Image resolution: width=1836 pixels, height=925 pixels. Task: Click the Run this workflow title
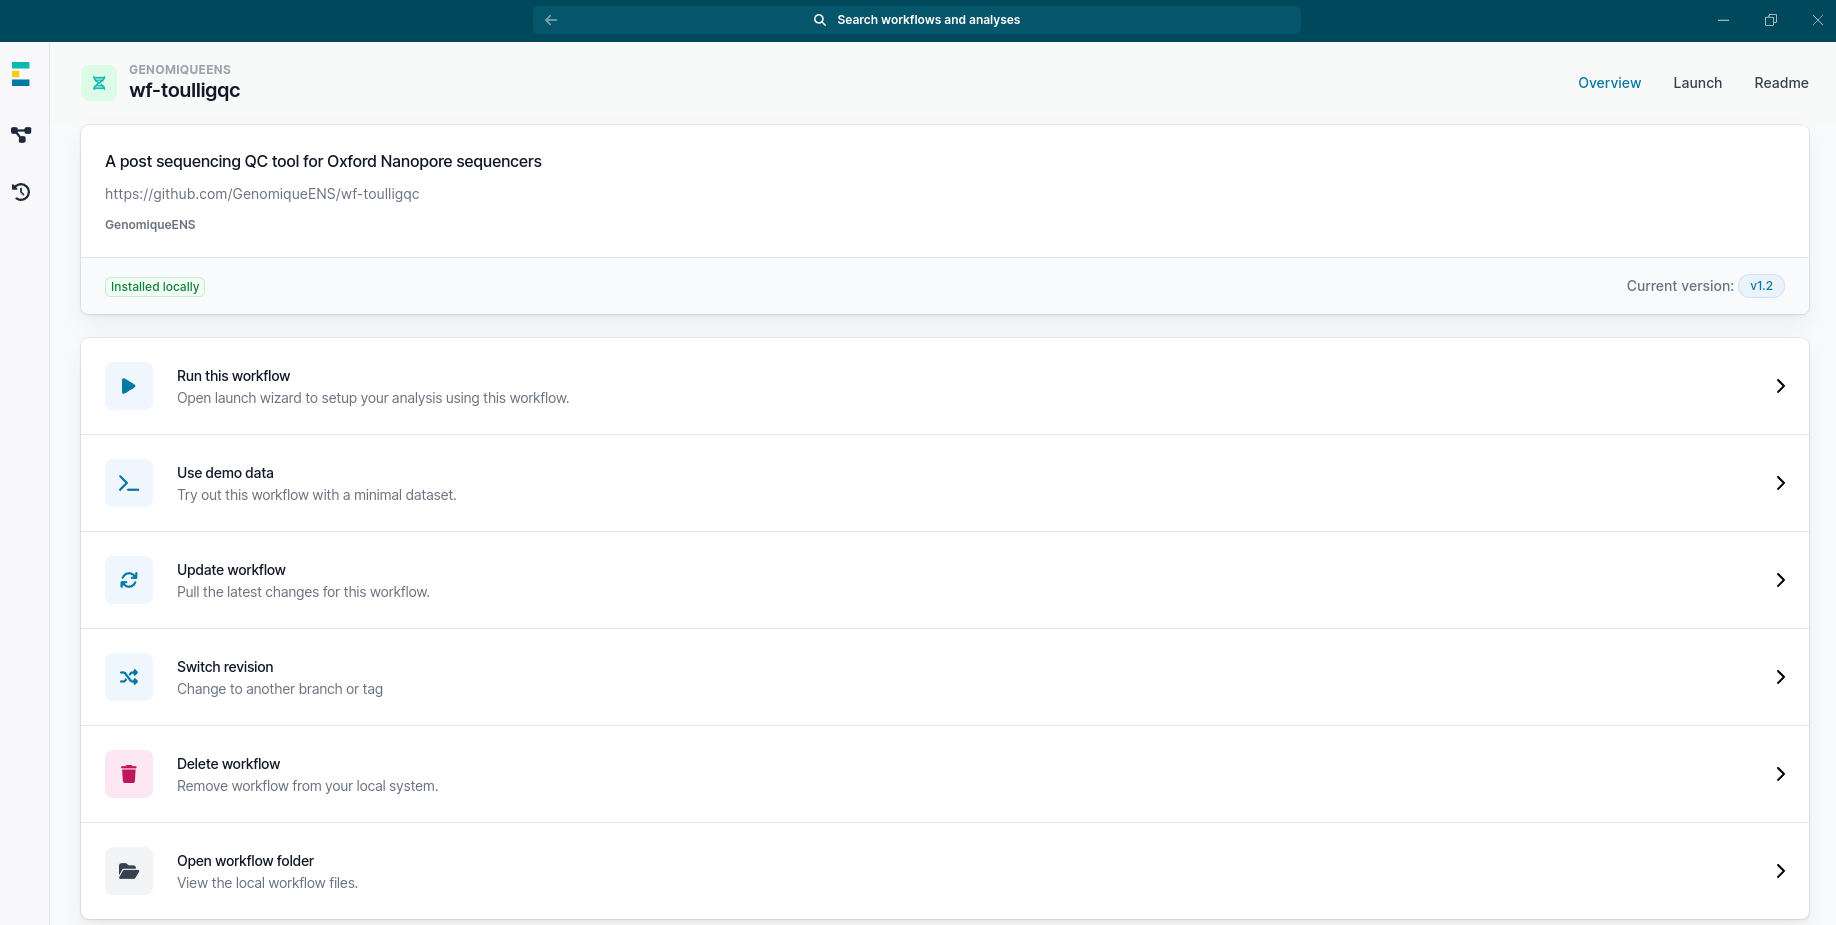click(x=233, y=376)
